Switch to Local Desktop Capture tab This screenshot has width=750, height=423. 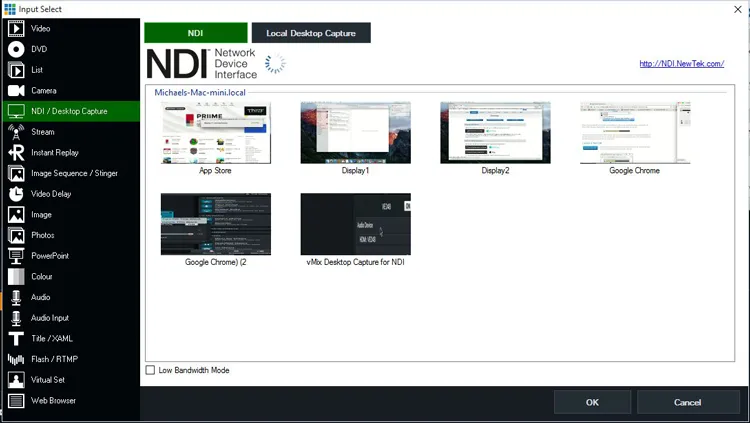coord(311,33)
